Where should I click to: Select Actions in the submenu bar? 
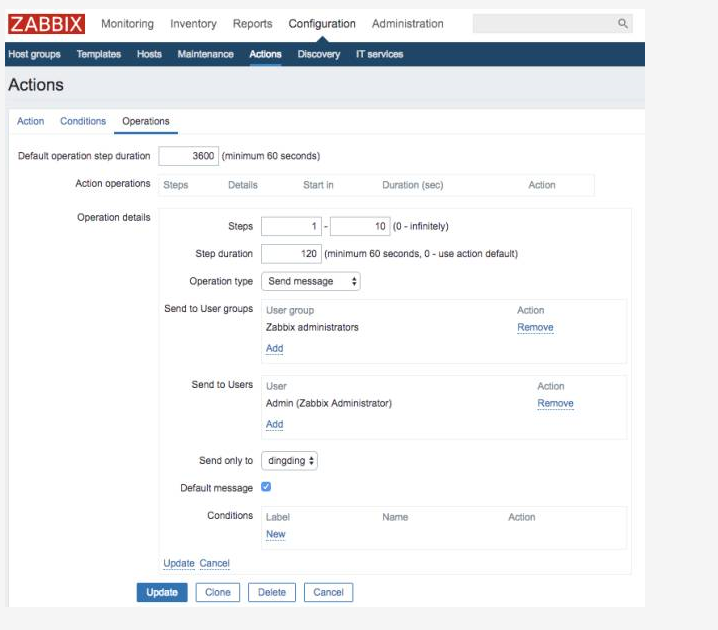coord(265,54)
